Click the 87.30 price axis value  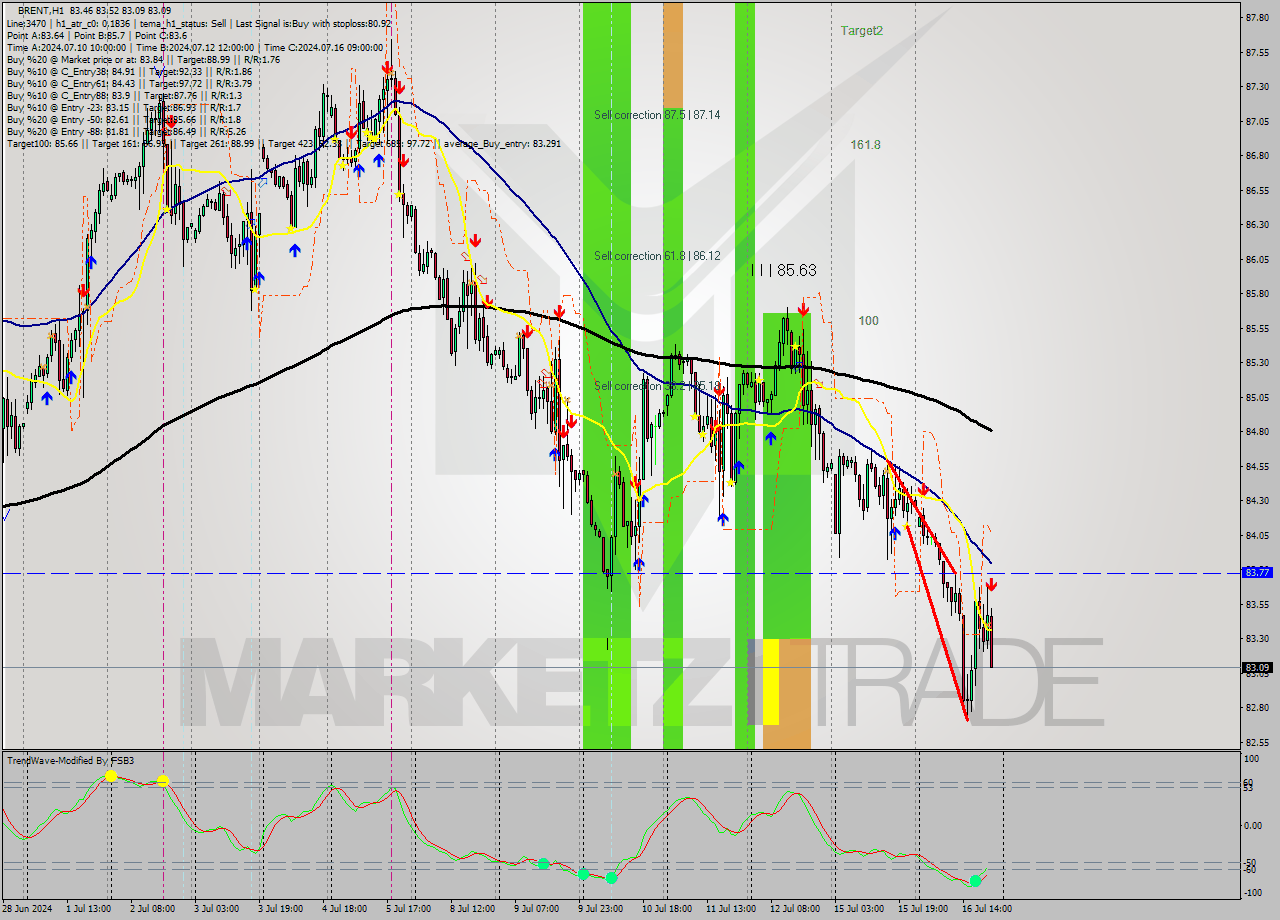pos(1257,87)
